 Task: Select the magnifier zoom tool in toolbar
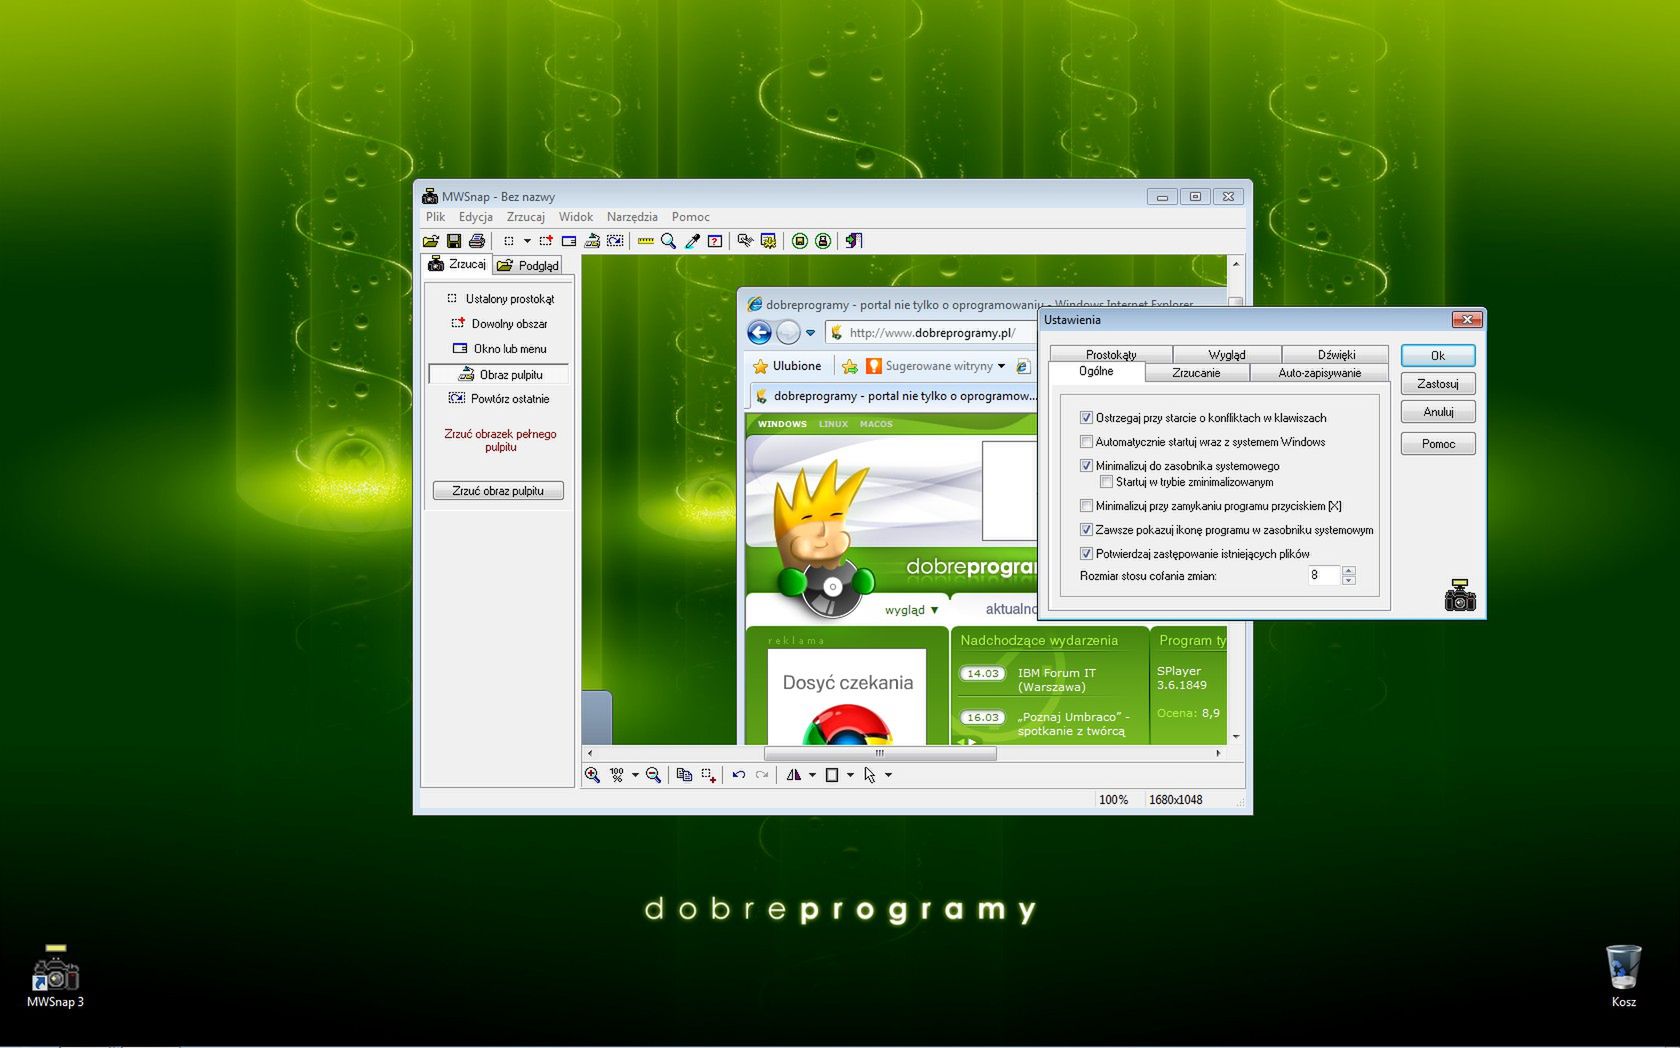669,241
